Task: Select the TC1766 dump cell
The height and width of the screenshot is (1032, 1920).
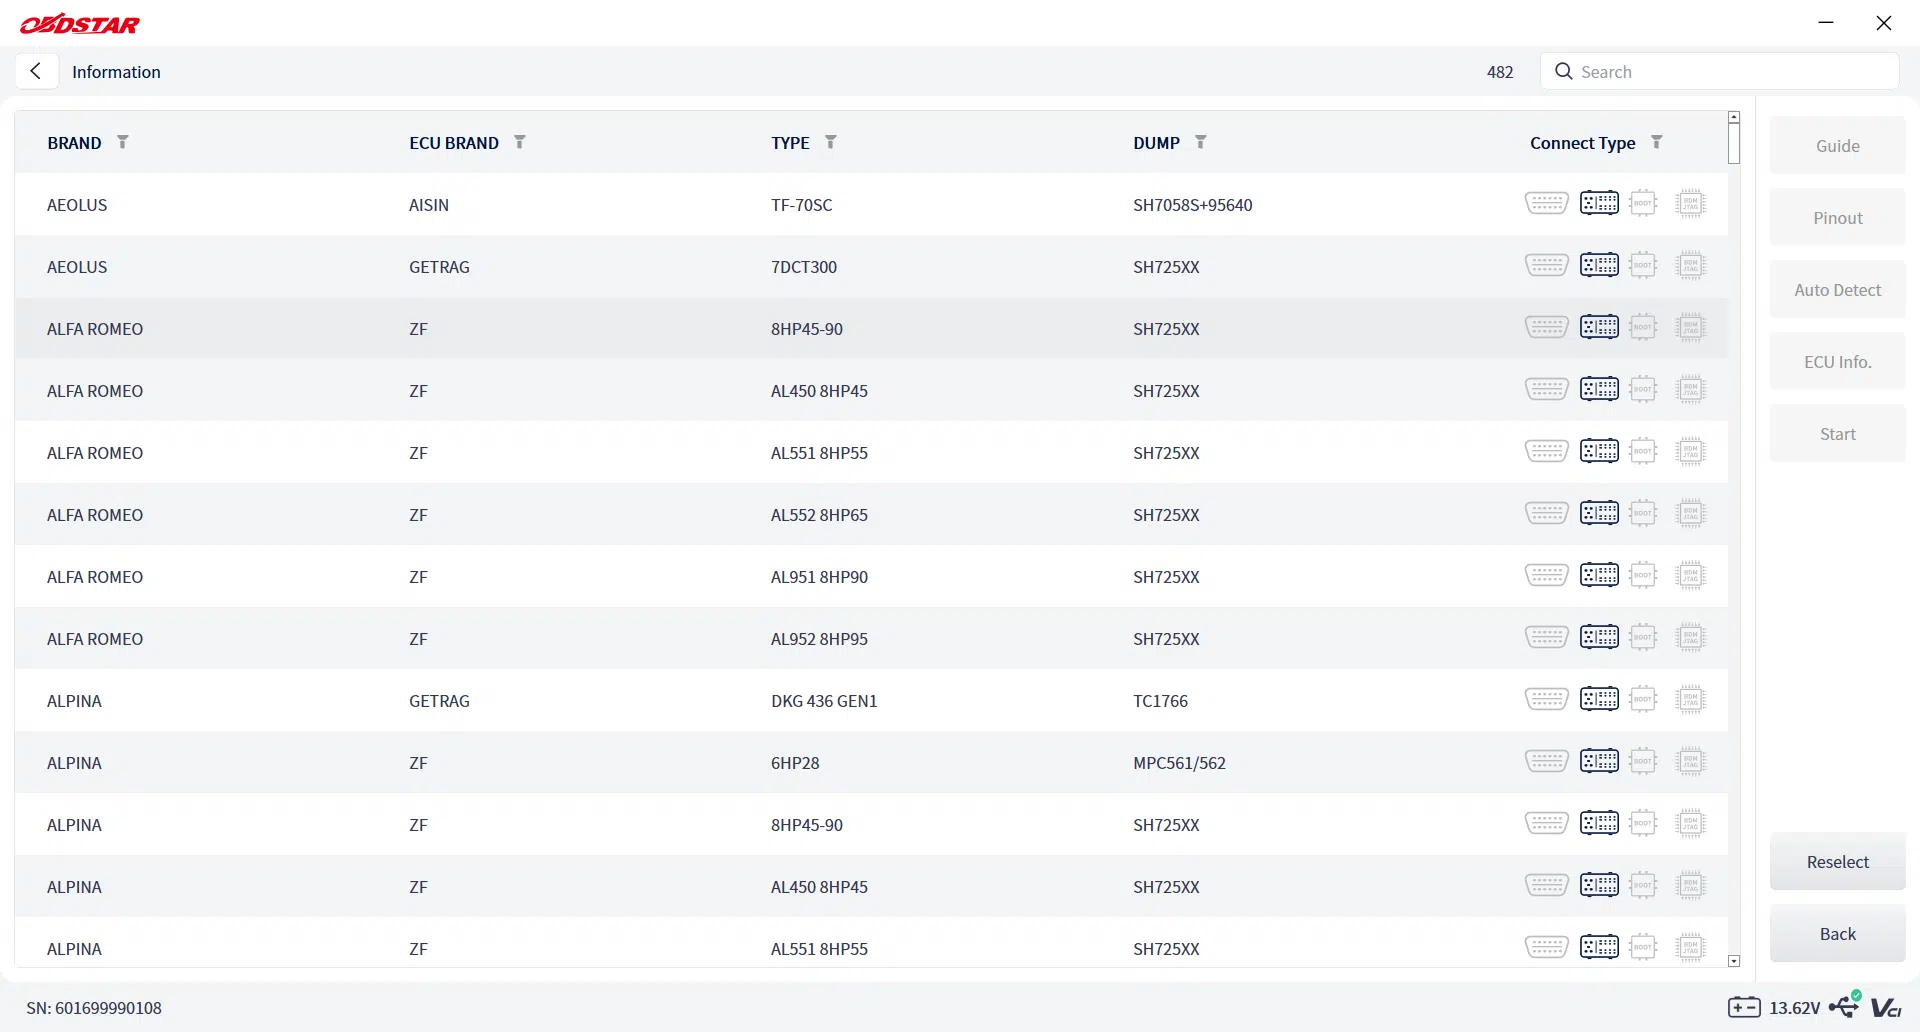Action: pyautogui.click(x=1160, y=701)
